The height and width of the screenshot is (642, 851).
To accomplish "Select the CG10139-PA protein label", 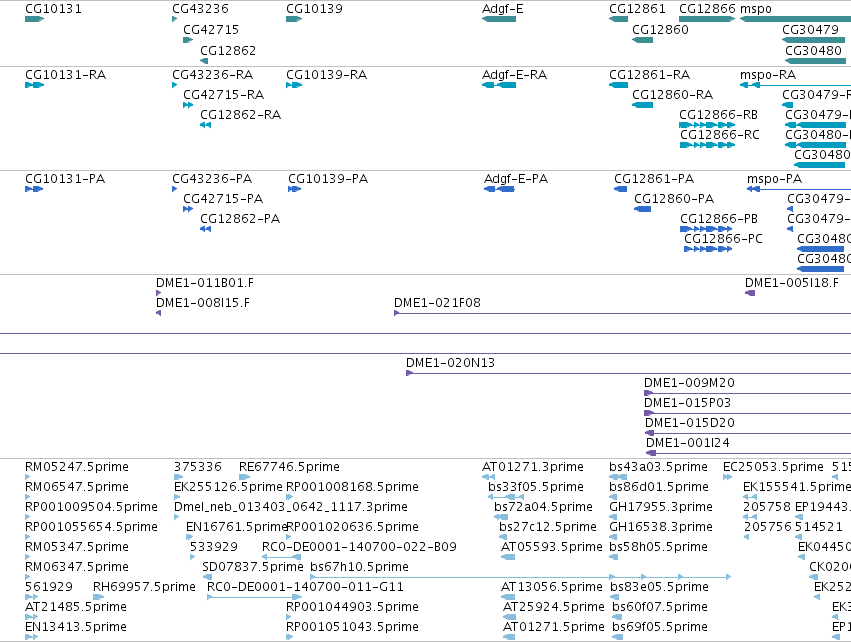I will point(328,179).
